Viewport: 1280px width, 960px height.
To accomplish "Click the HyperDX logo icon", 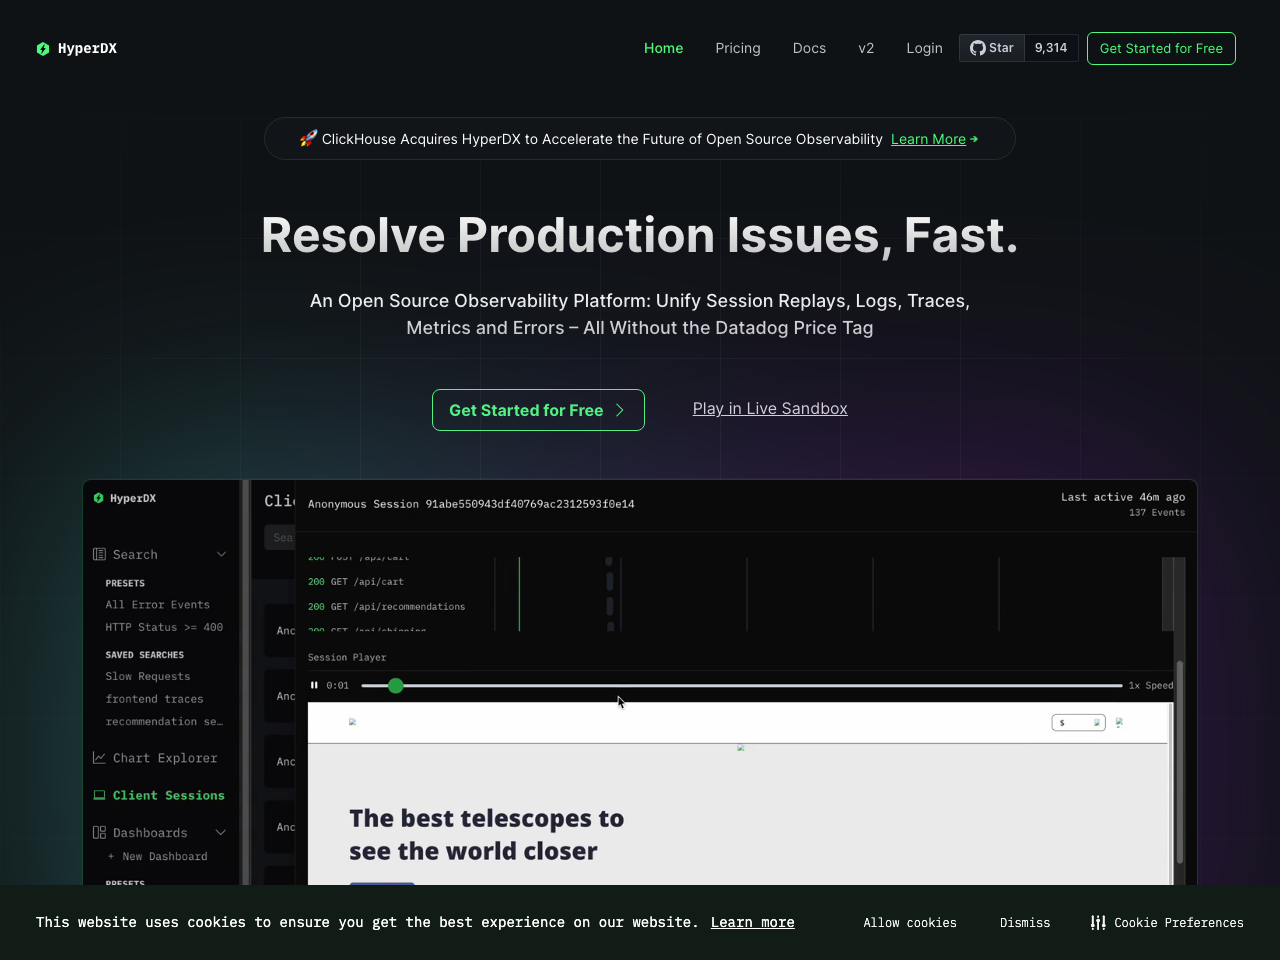I will (x=42, y=48).
